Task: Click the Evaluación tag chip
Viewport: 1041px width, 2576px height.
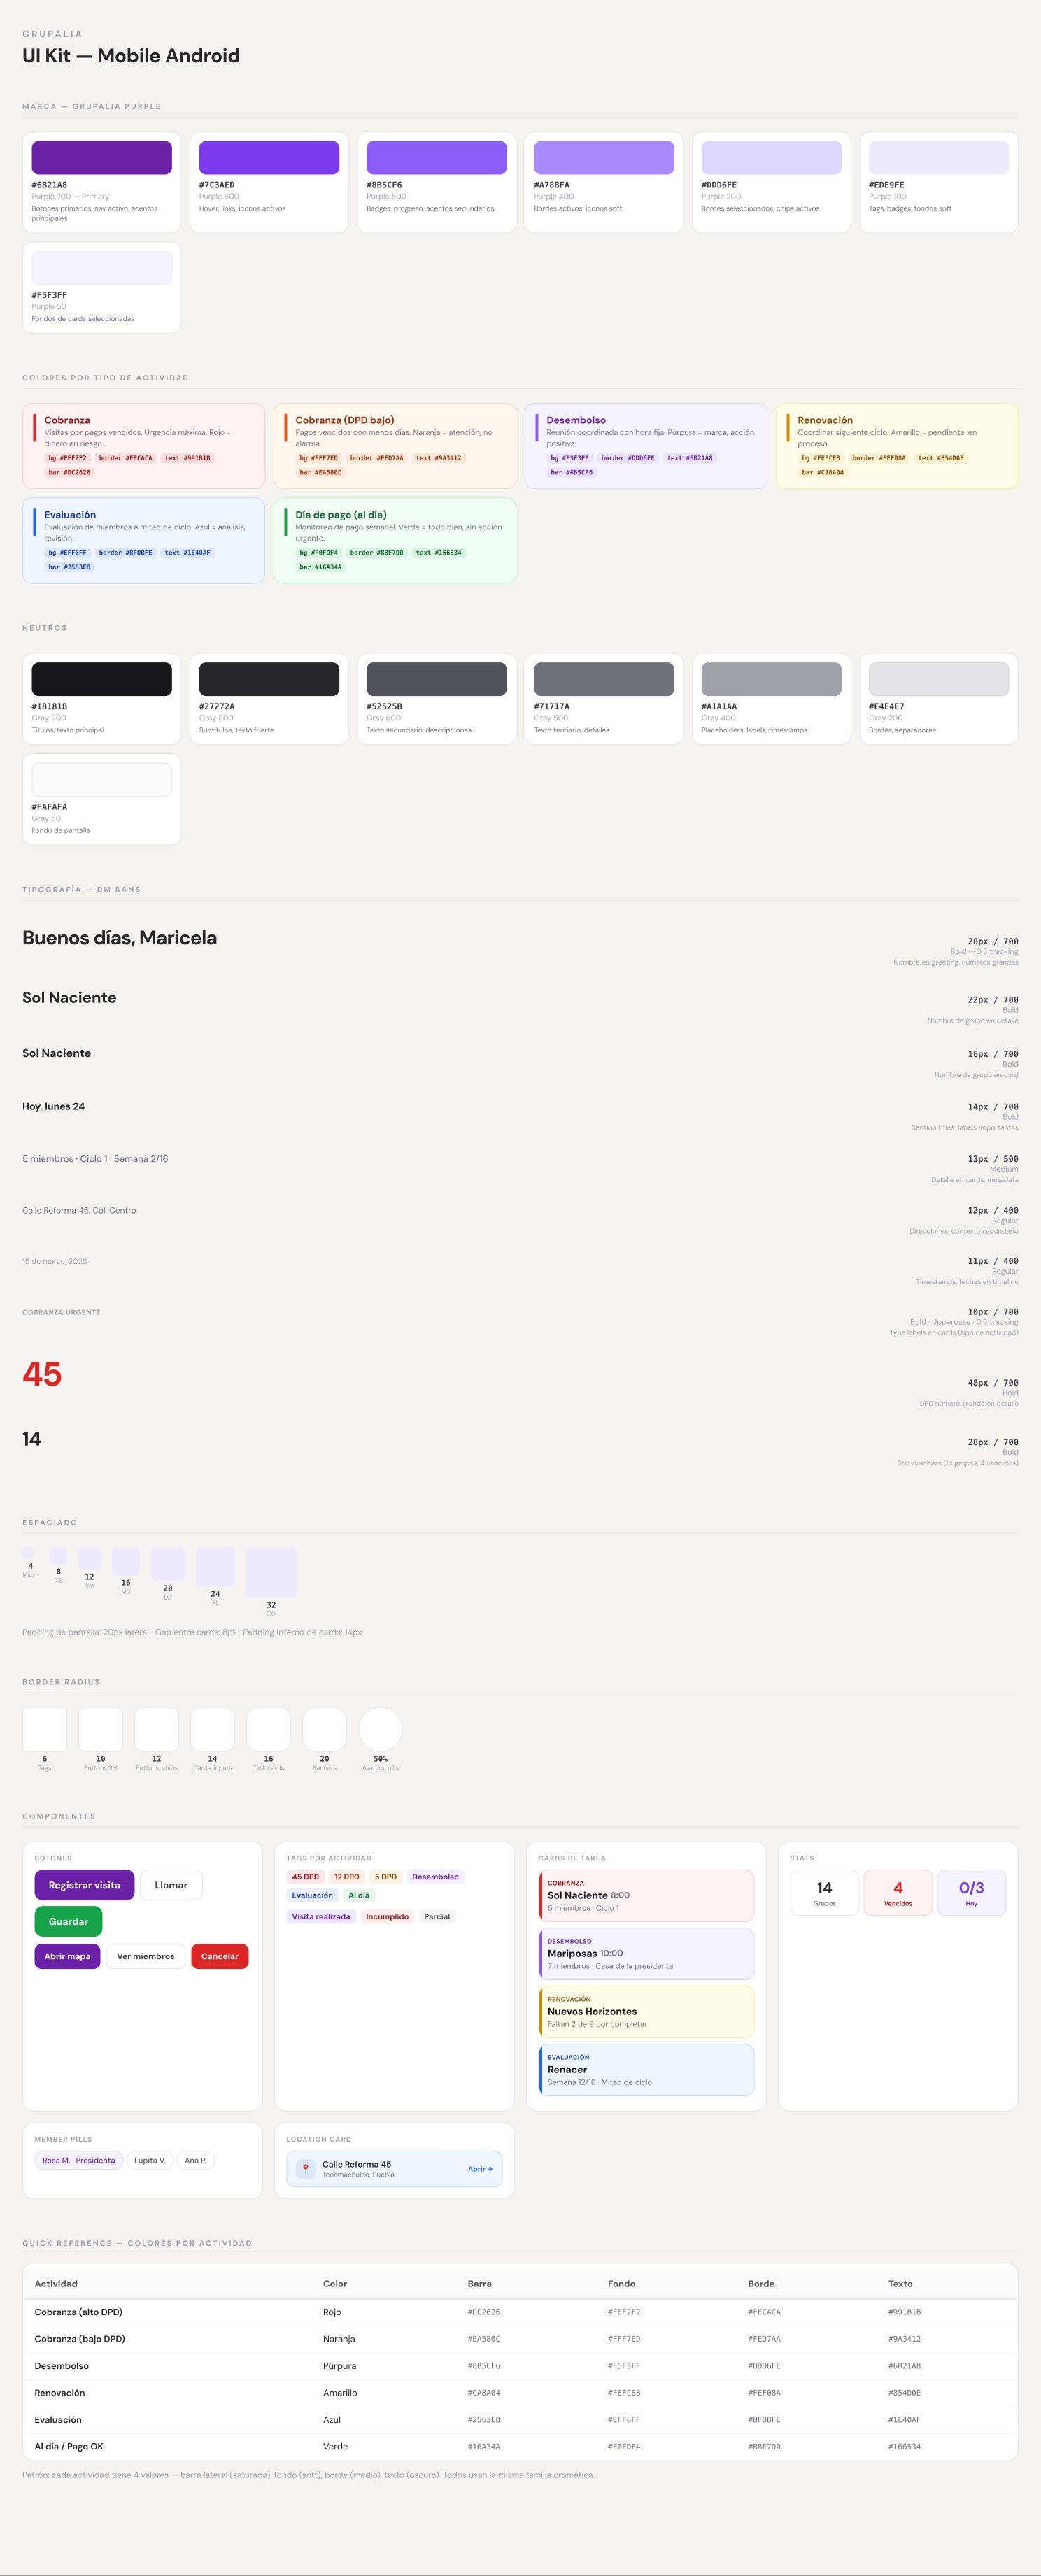Action: click(312, 1895)
